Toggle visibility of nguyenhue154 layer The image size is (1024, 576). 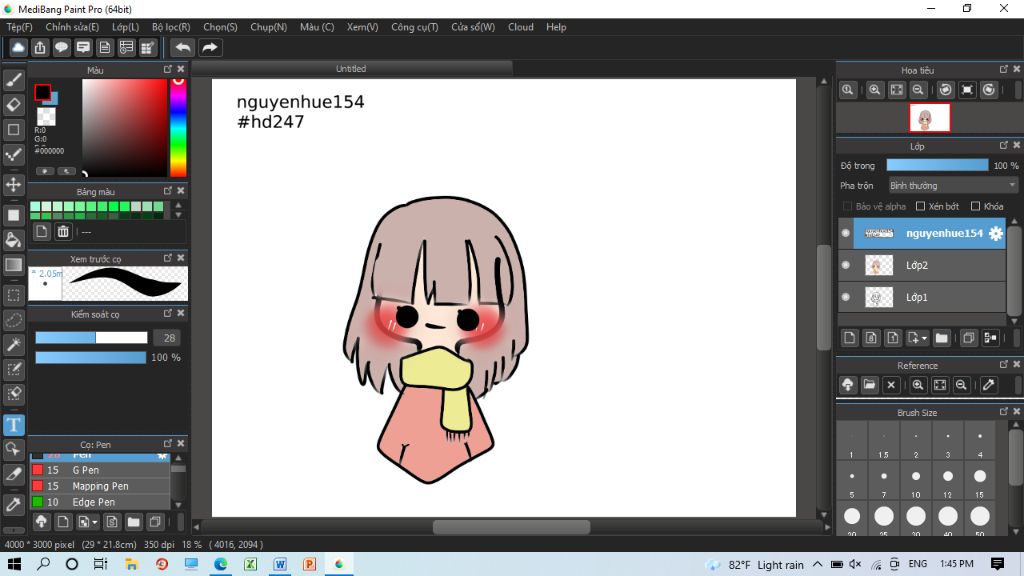tap(846, 233)
